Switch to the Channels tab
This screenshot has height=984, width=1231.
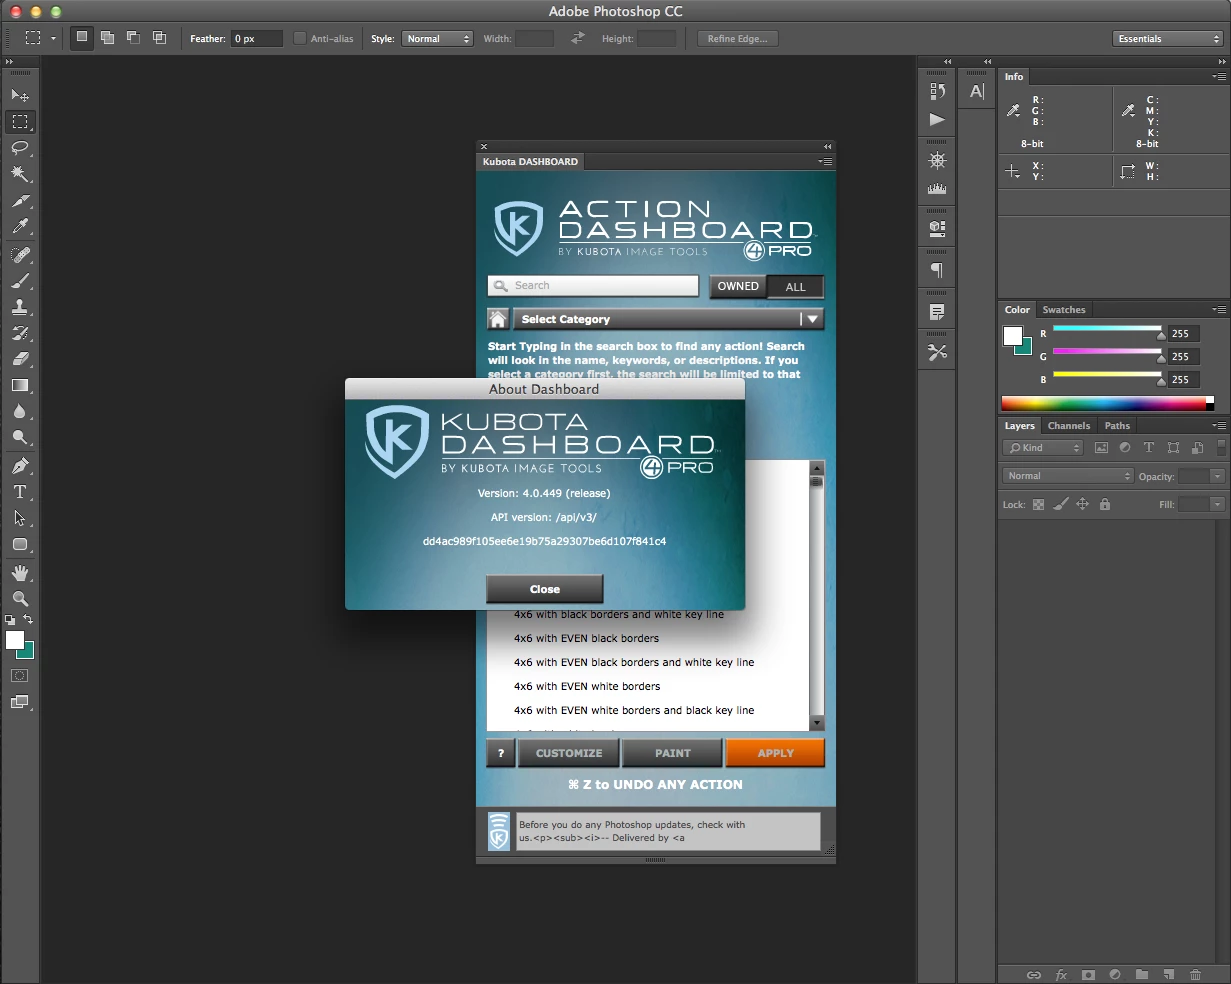point(1069,426)
